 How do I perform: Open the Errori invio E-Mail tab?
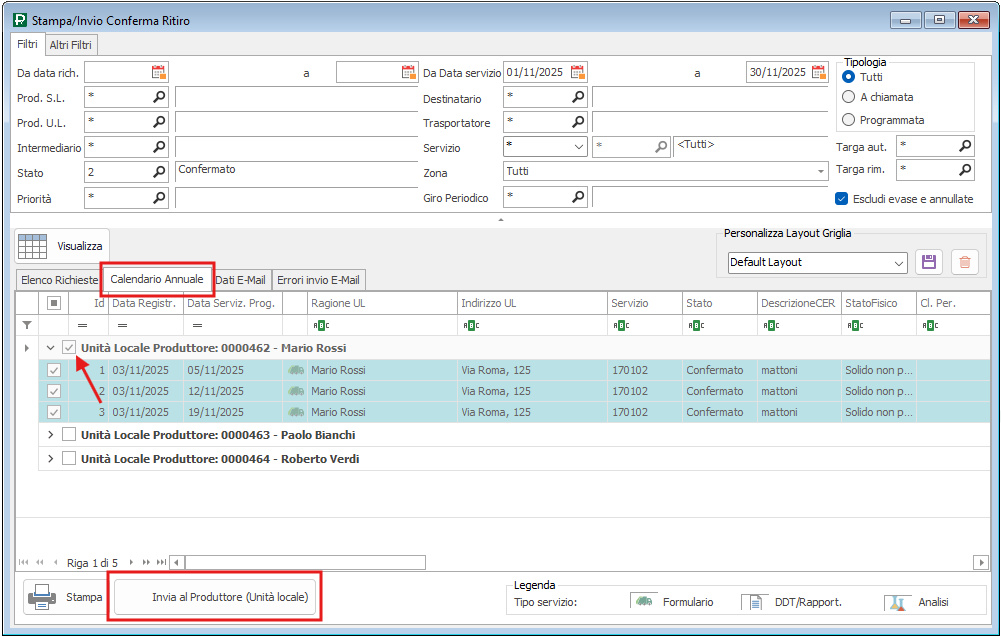pos(320,280)
